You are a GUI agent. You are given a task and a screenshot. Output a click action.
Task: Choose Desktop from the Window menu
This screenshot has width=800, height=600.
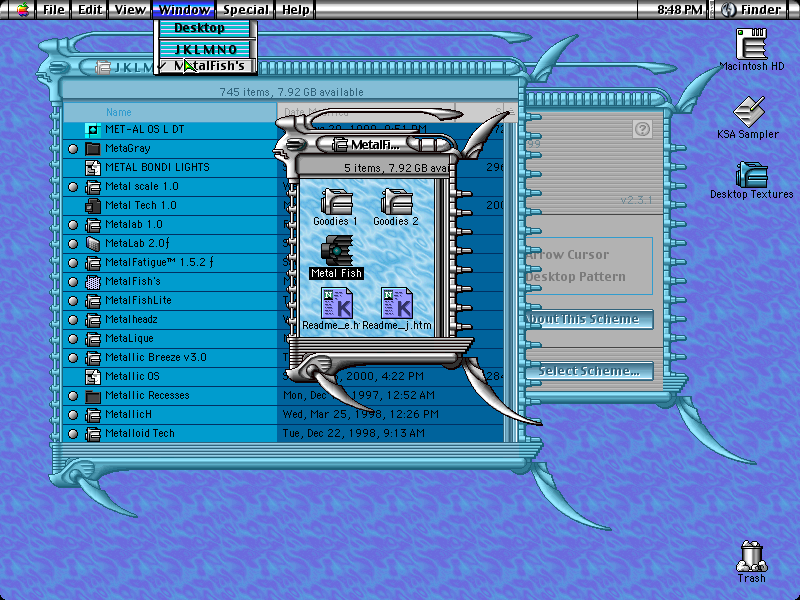[x=205, y=28]
